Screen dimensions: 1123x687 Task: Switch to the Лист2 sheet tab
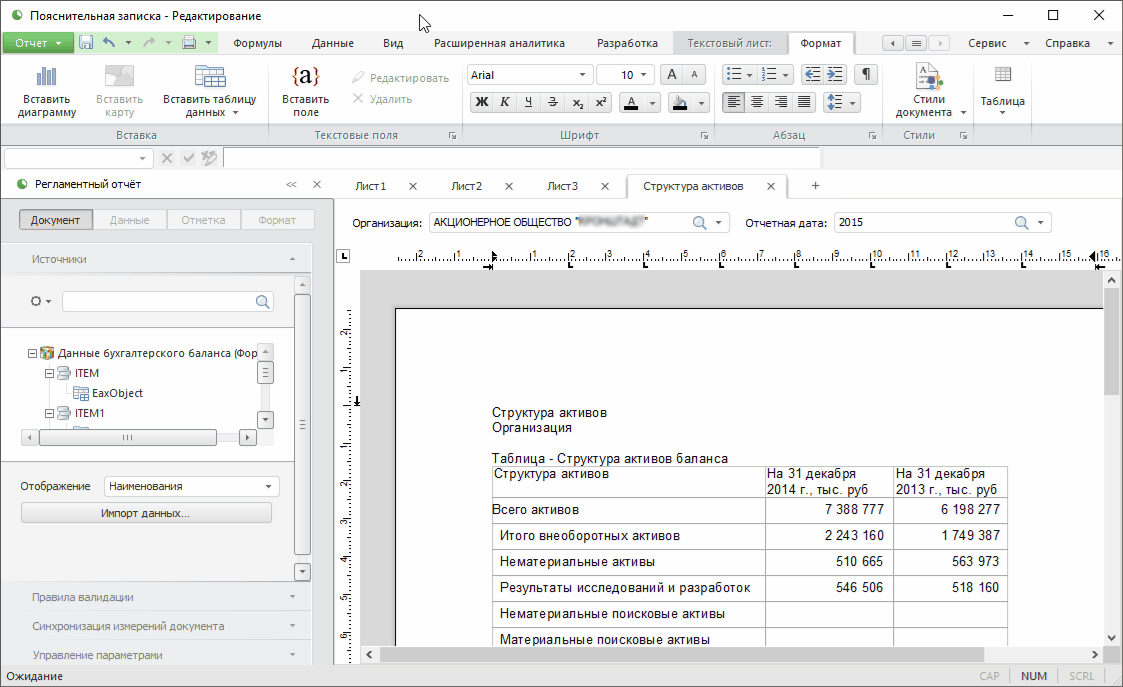point(466,186)
